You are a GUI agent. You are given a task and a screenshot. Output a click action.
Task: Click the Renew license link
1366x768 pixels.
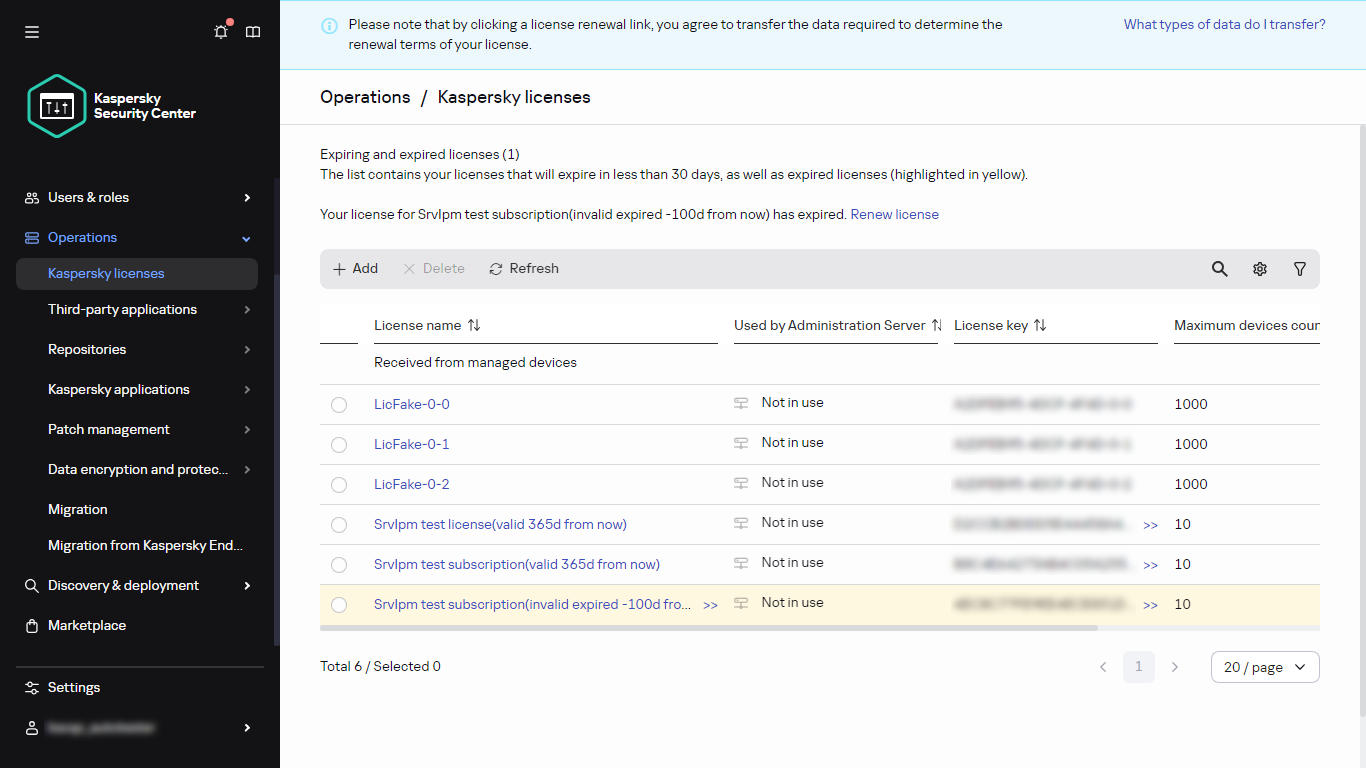894,214
